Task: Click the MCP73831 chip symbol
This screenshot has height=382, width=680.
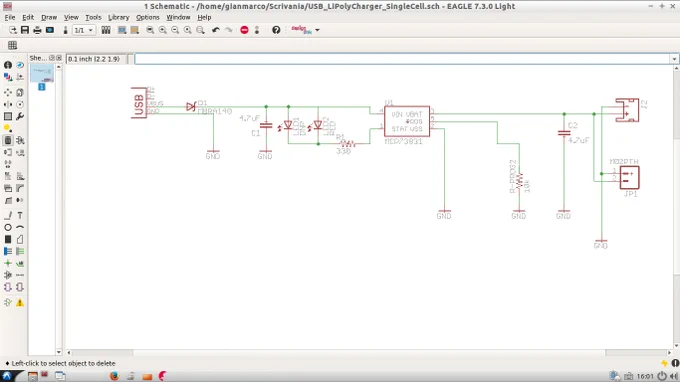Action: [x=407, y=121]
